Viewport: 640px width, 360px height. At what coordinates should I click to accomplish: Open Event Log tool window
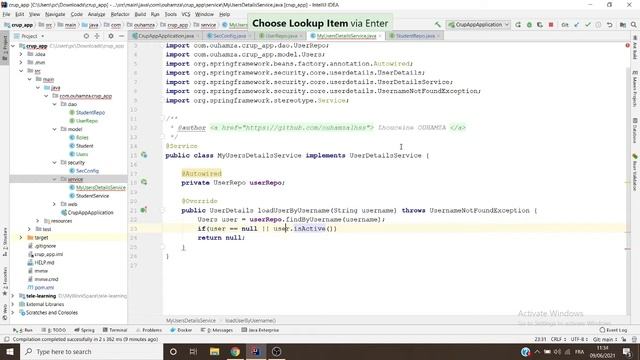(613, 330)
